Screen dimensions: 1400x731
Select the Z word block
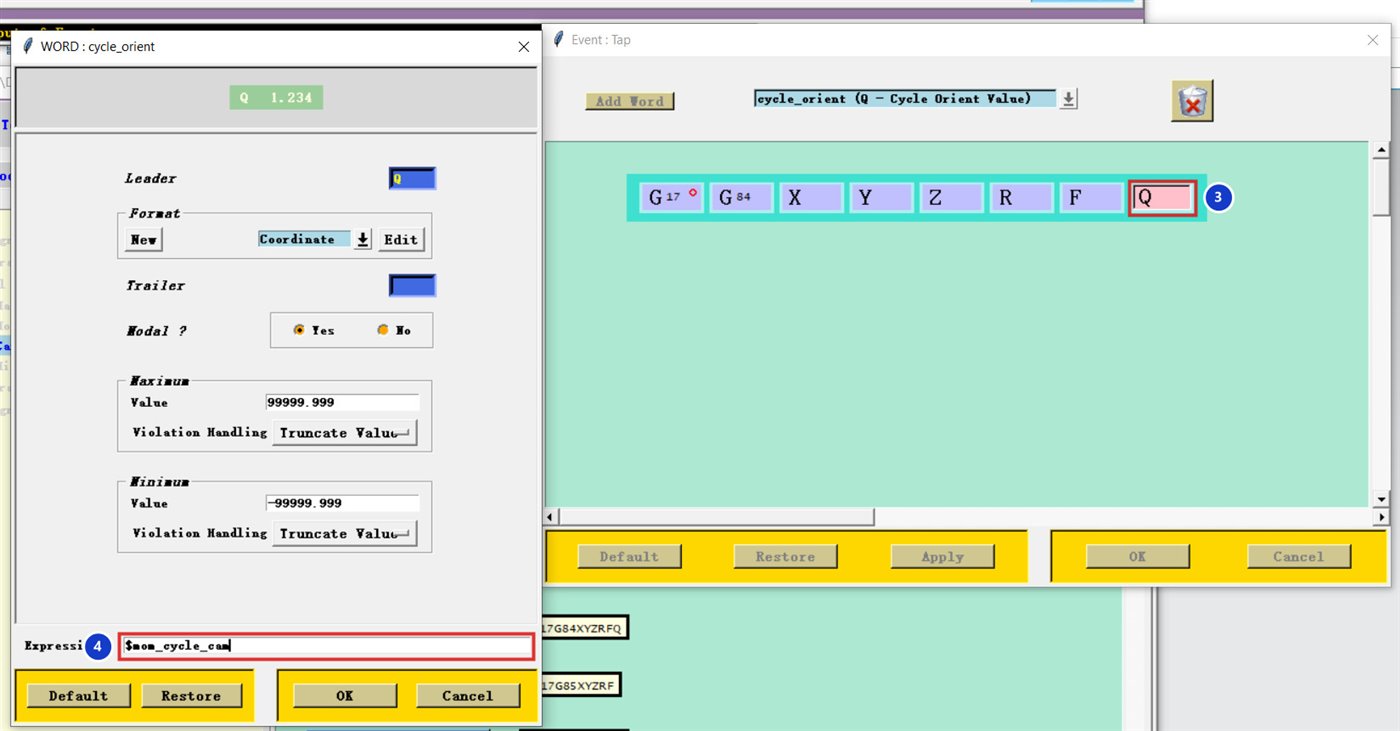(951, 198)
